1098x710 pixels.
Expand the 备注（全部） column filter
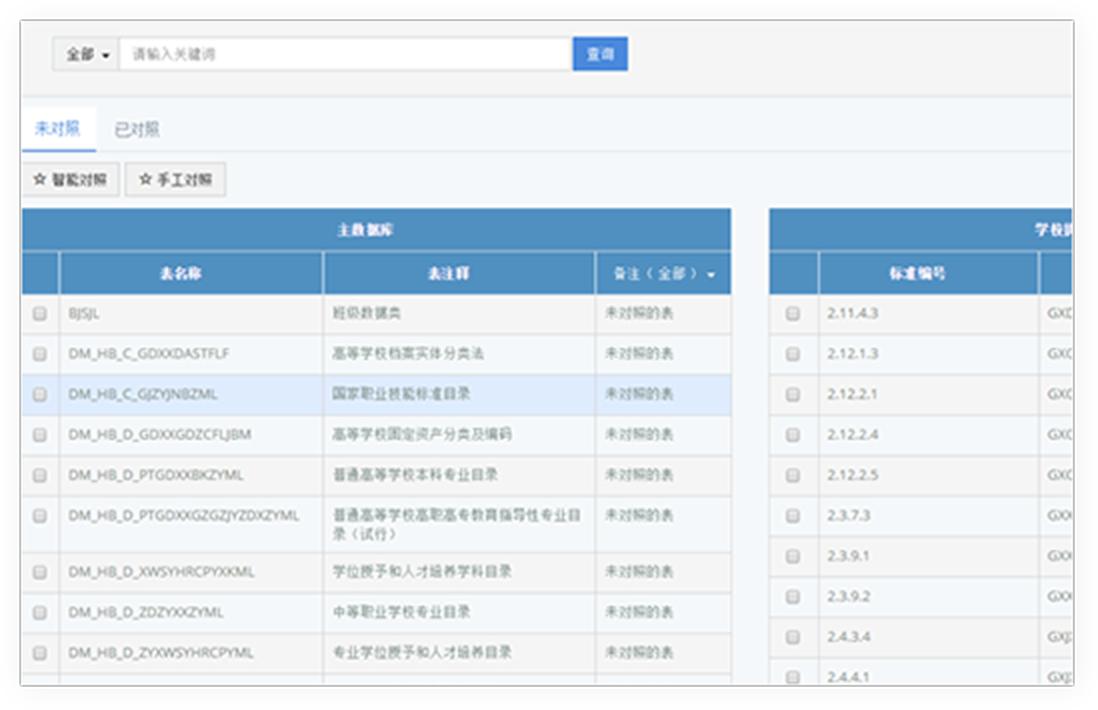(x=664, y=274)
